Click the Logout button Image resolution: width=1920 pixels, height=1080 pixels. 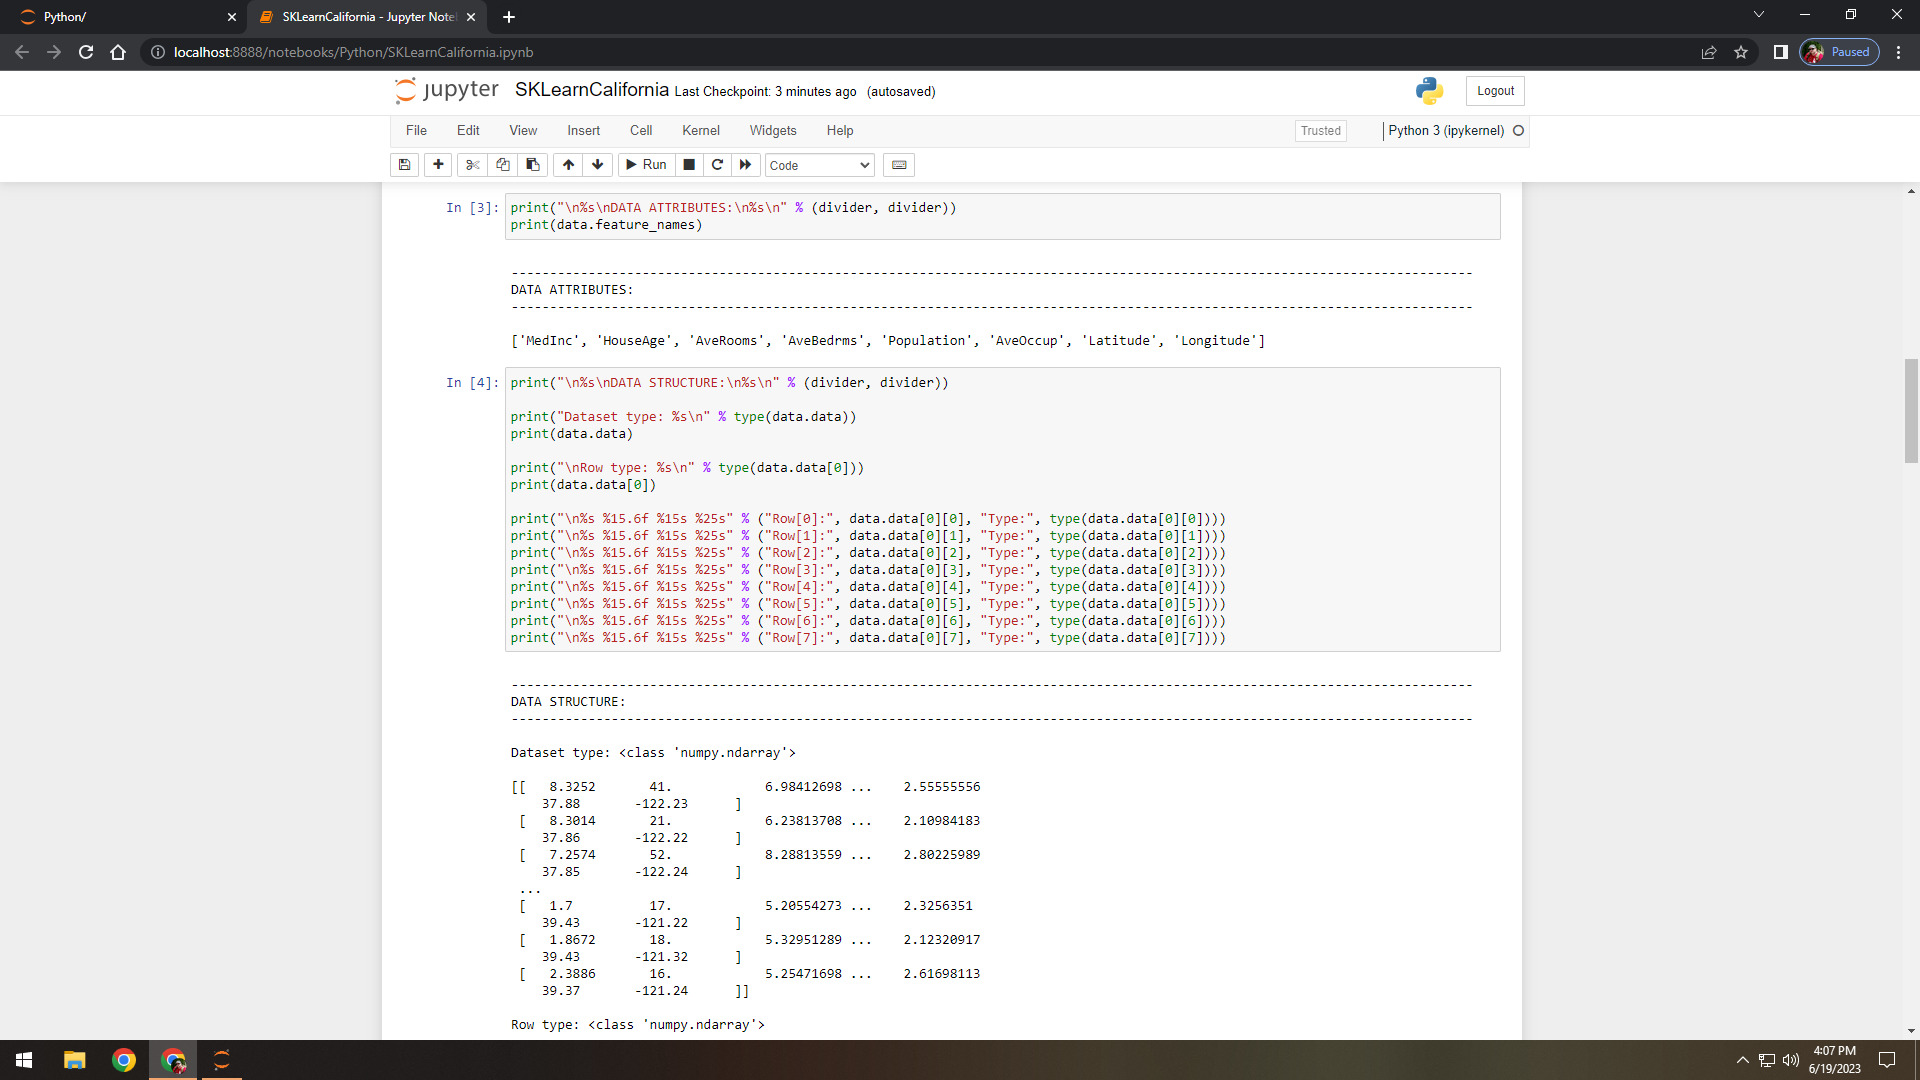pyautogui.click(x=1495, y=91)
